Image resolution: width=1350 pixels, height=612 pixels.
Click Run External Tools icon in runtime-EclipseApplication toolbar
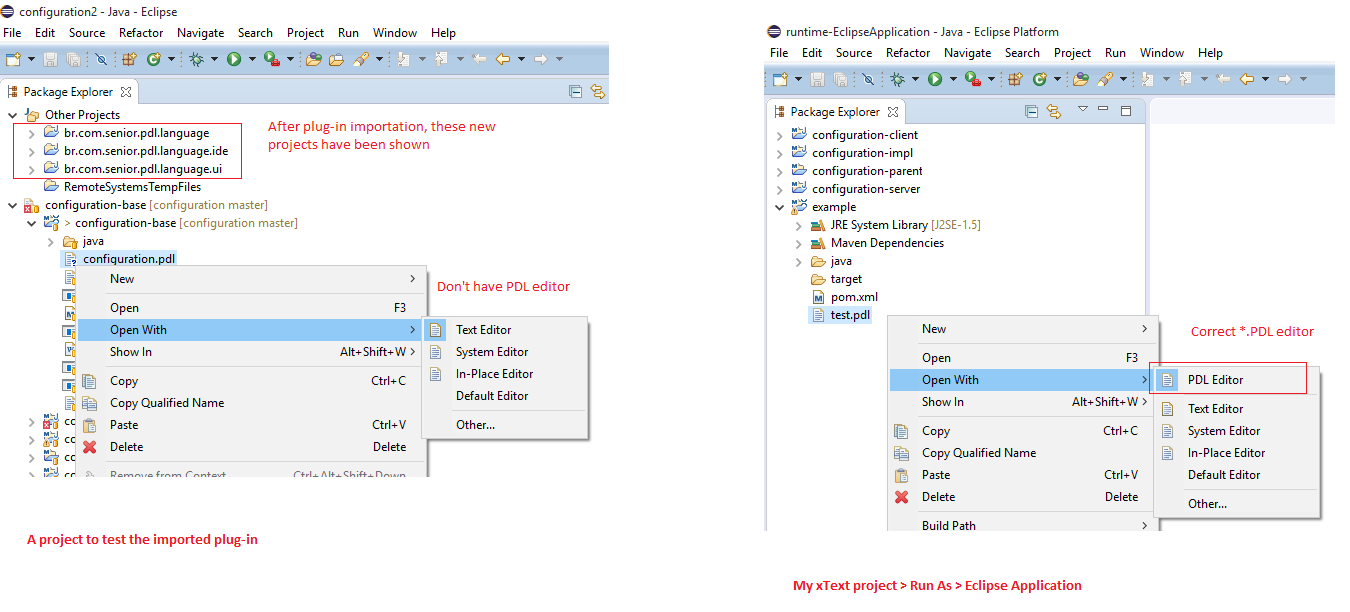click(x=973, y=79)
